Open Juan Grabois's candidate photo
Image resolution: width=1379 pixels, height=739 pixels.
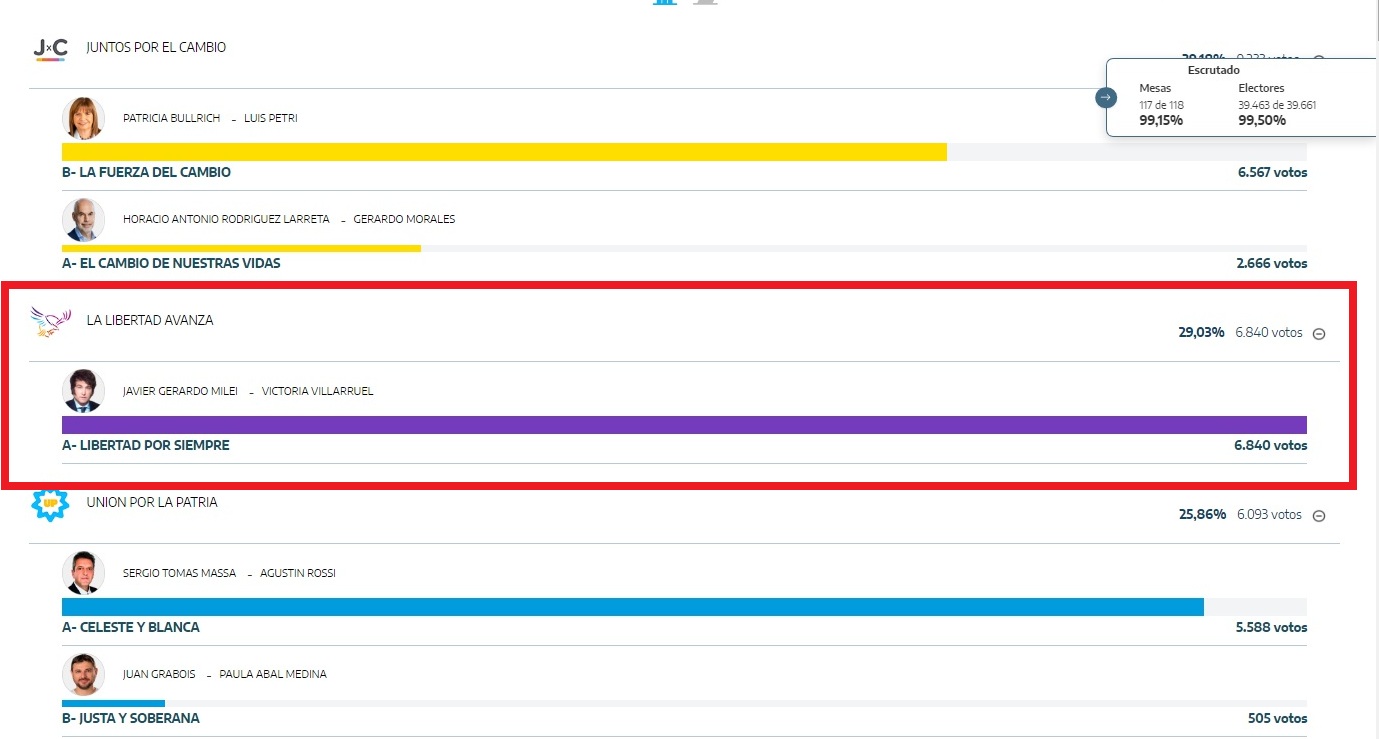tap(83, 674)
